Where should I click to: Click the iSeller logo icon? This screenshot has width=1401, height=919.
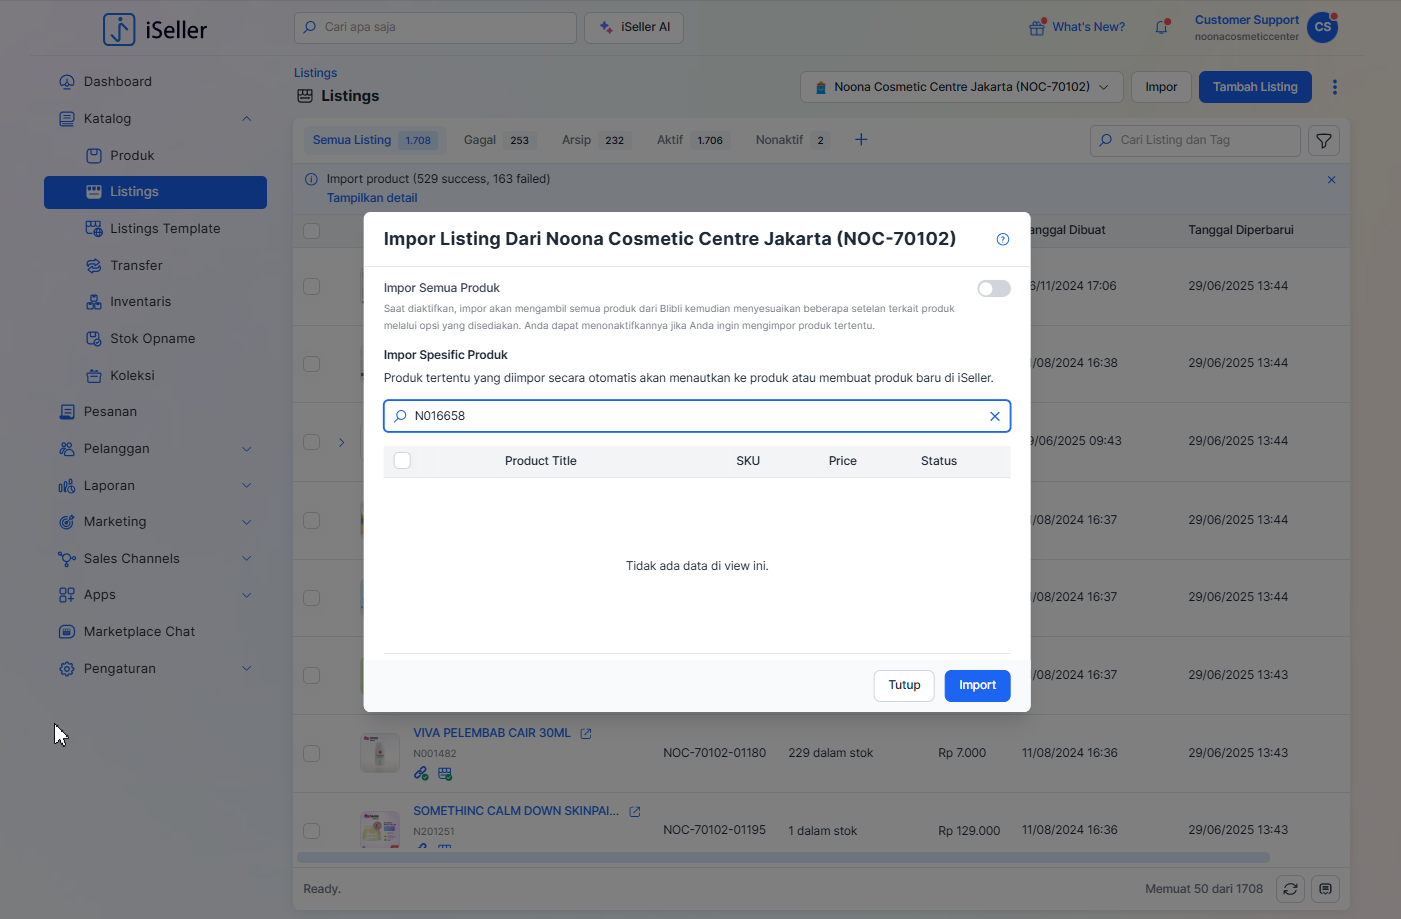click(x=119, y=29)
